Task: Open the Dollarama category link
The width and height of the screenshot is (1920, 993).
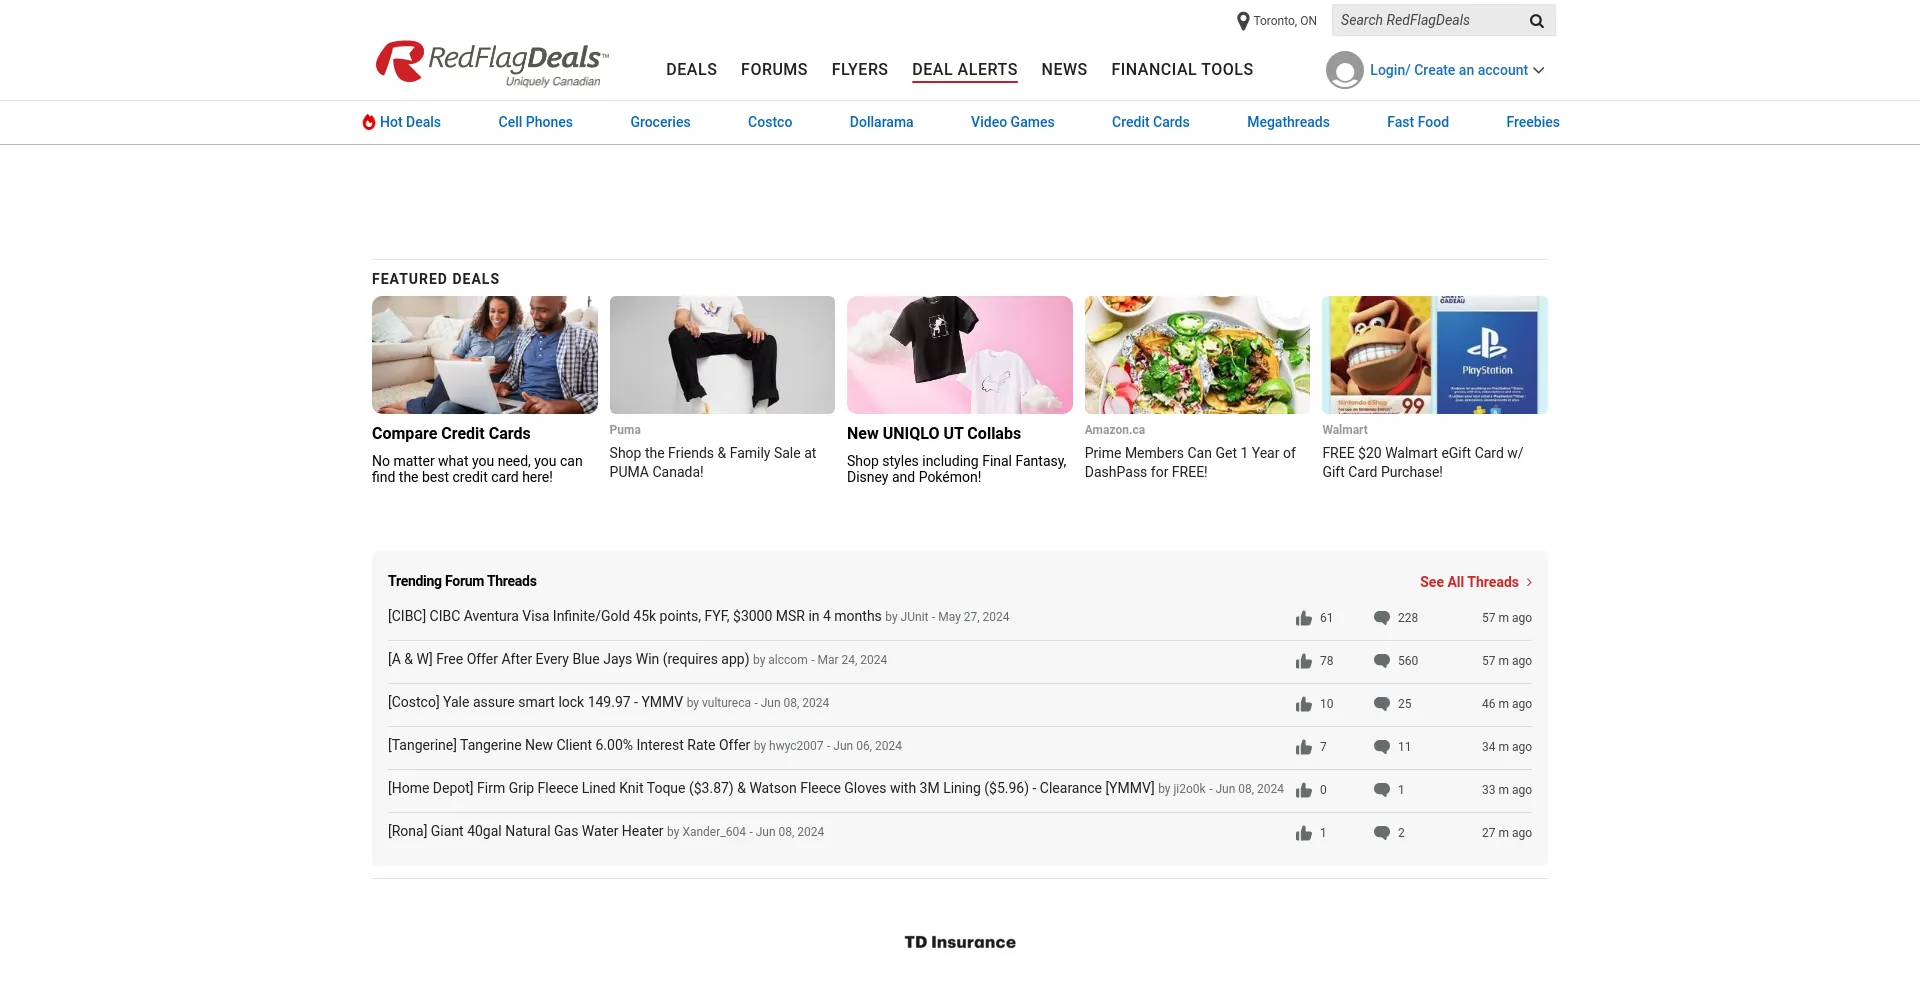Action: pos(881,122)
